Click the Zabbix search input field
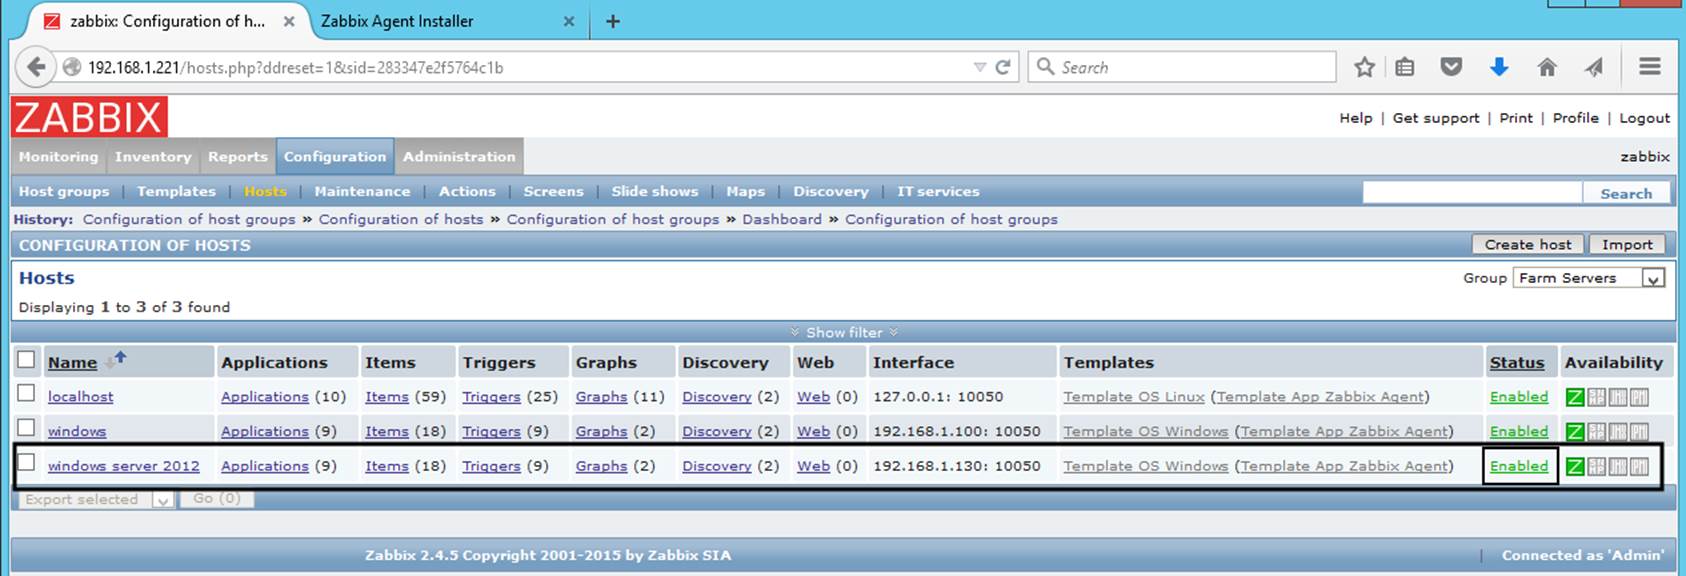The height and width of the screenshot is (576, 1686). click(1472, 193)
